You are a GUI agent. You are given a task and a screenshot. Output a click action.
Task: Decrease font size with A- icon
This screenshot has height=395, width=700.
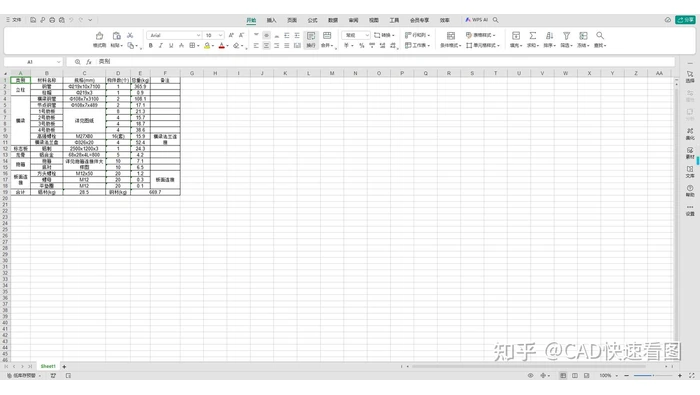[x=242, y=35]
